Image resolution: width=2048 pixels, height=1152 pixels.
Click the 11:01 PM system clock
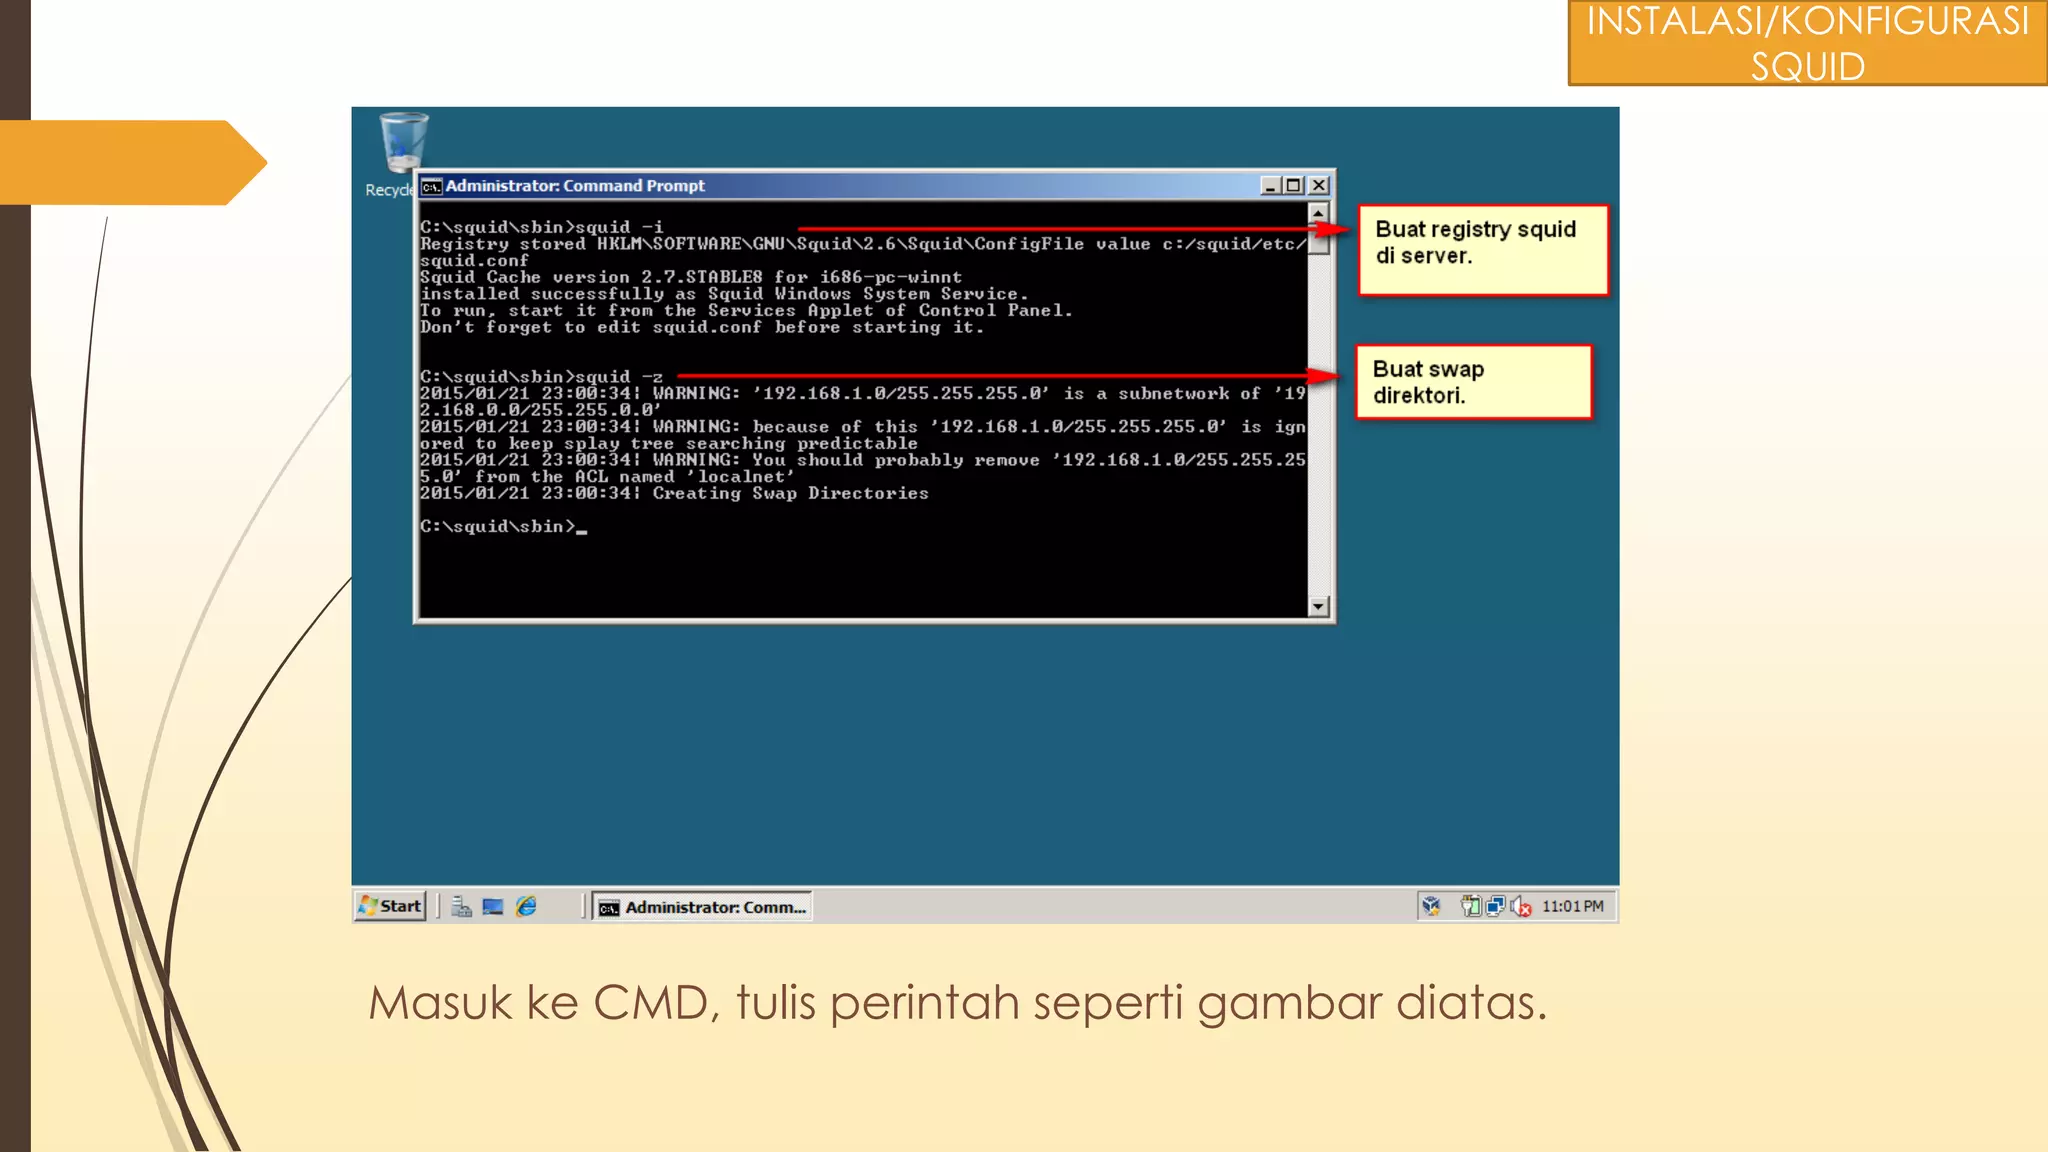pos(1572,906)
